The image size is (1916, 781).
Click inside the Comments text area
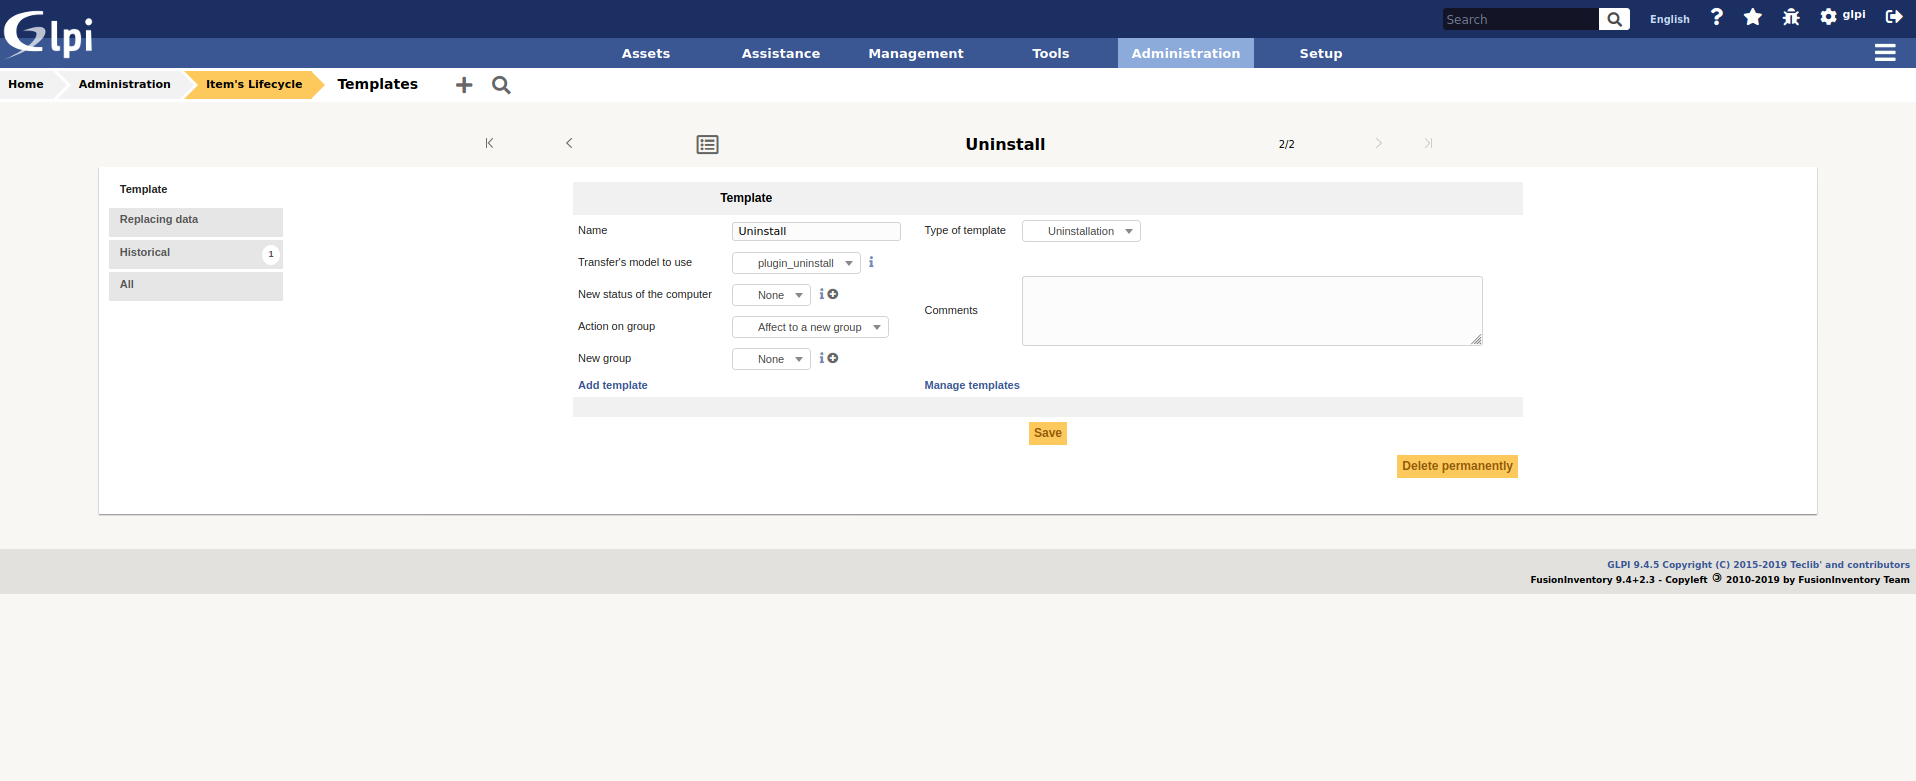tap(1251, 311)
